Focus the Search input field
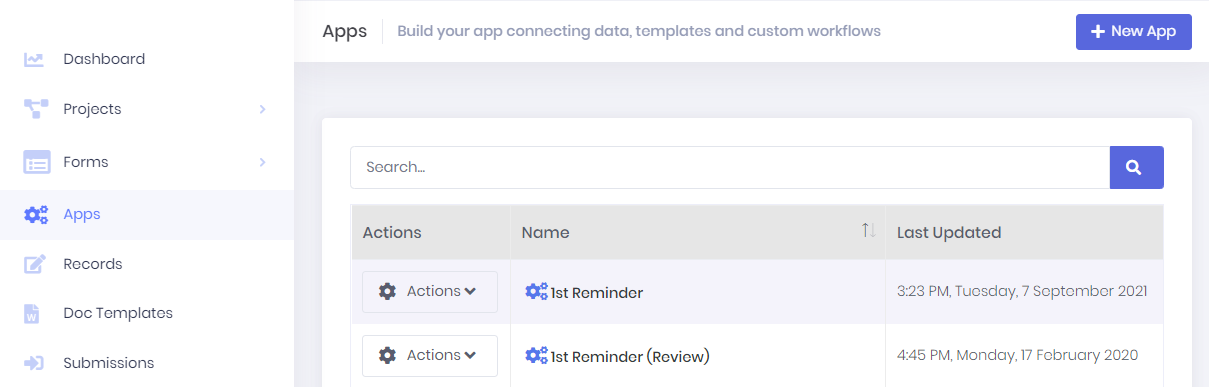1209x387 pixels. coord(730,168)
